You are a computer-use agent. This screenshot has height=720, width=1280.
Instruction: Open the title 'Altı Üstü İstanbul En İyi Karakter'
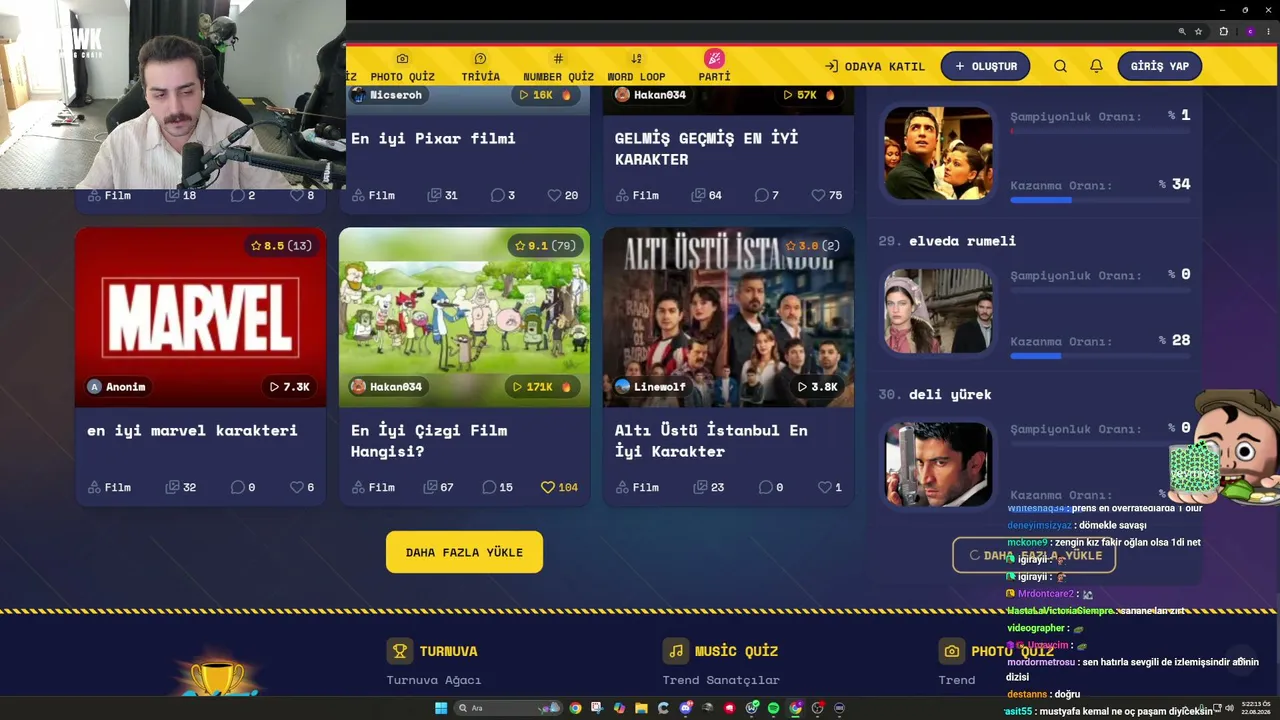pos(711,441)
